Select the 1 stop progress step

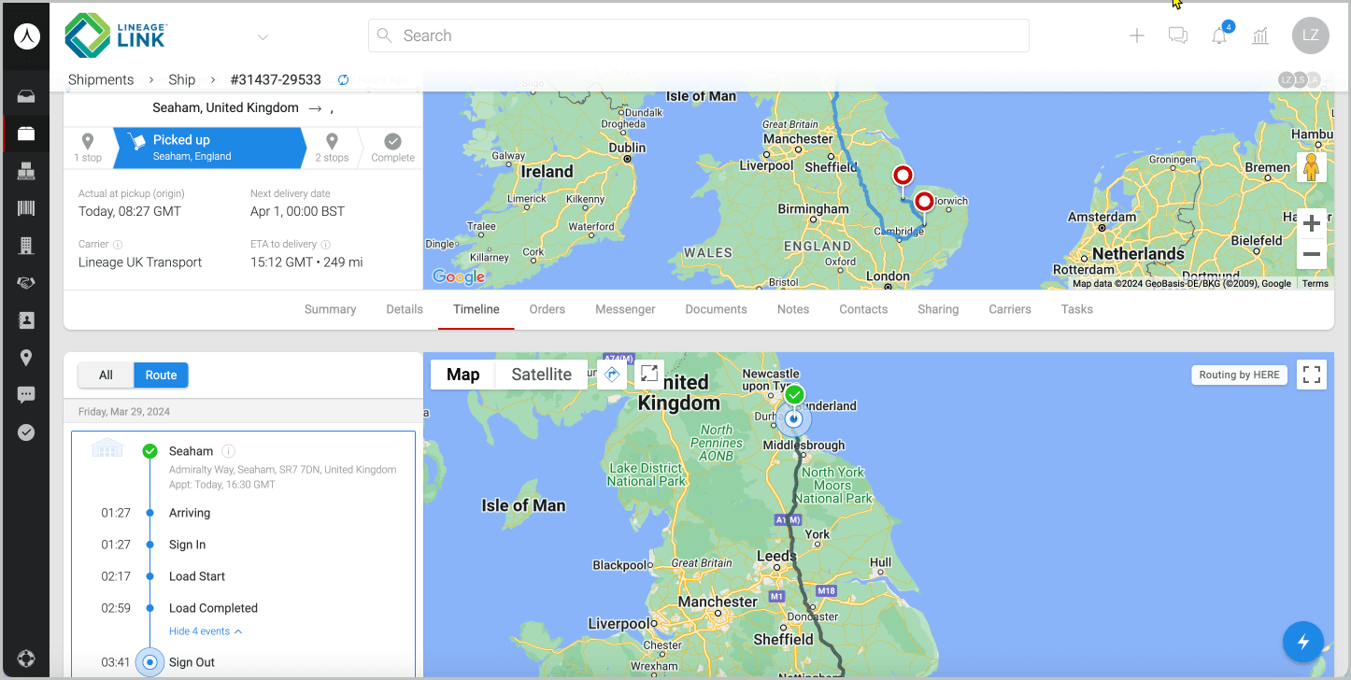[88, 148]
